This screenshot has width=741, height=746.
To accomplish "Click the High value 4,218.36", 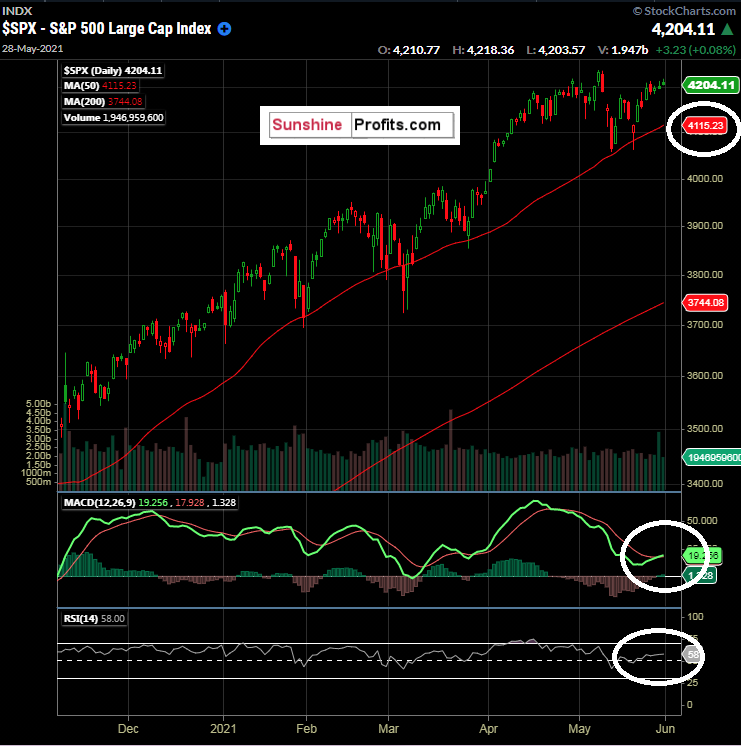I will pyautogui.click(x=490, y=50).
